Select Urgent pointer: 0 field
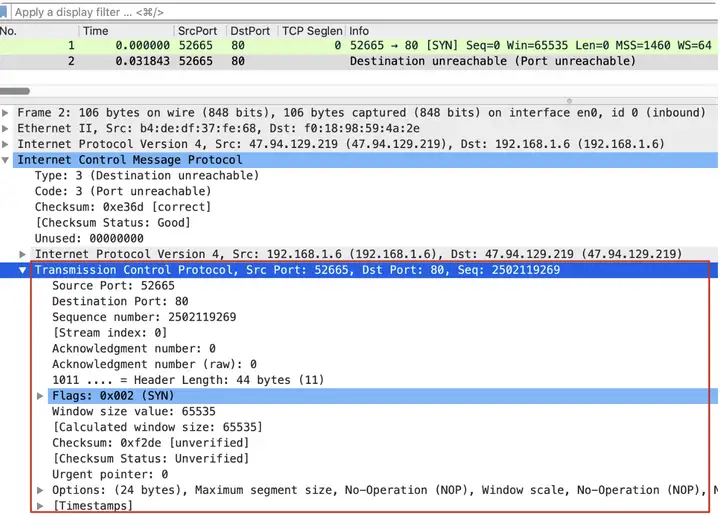 click(110, 474)
